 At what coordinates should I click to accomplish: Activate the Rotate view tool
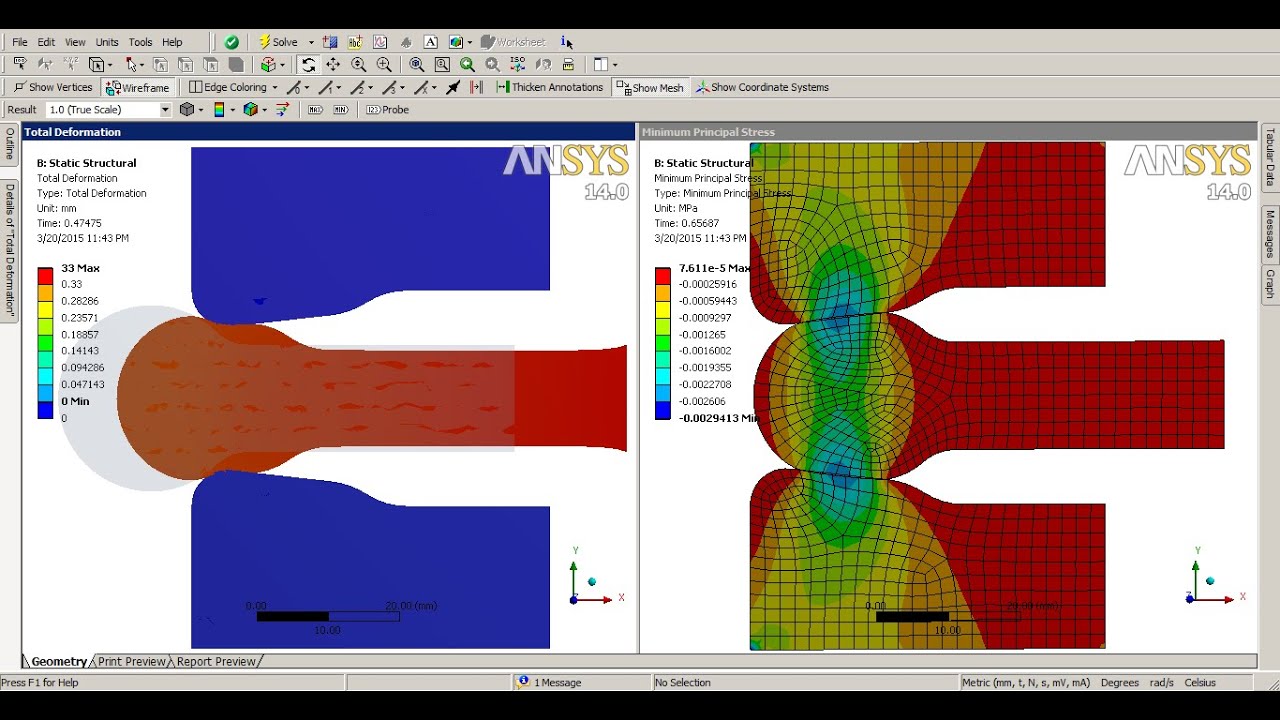[308, 64]
